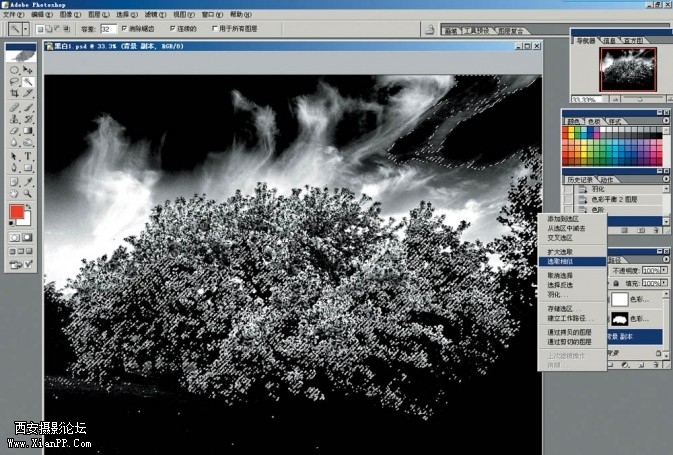Screen dimensions: 673x455
Task: Select the Type (T) tool
Action: 29,156
